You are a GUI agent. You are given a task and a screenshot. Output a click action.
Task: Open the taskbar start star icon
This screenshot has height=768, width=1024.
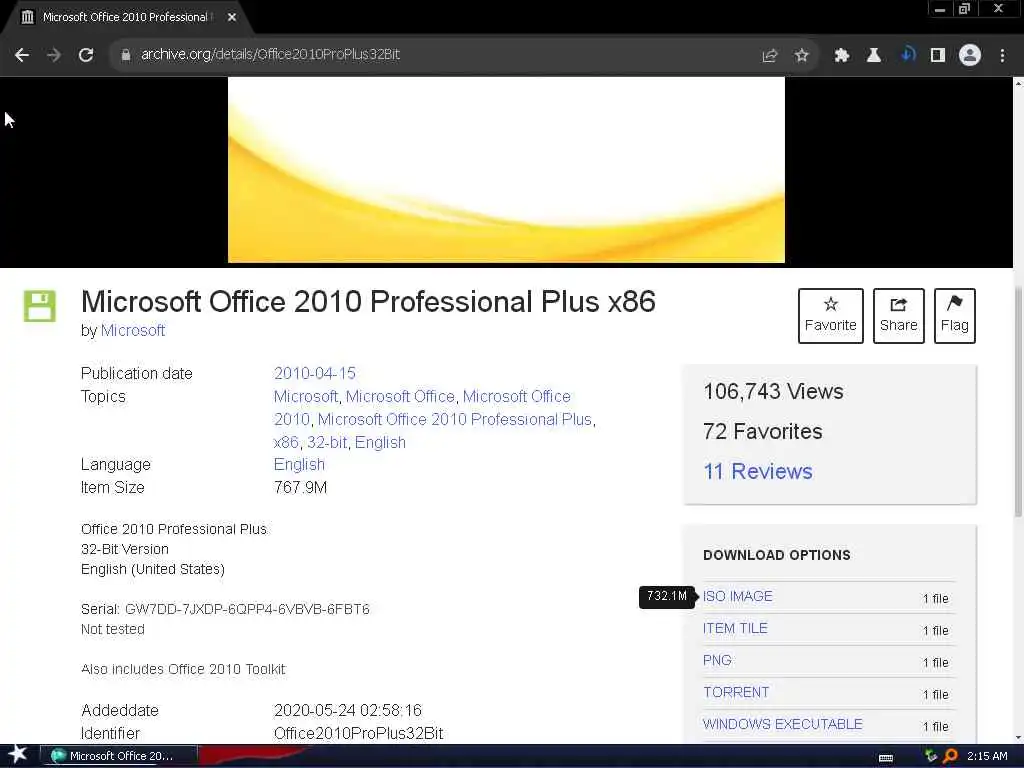tap(17, 755)
